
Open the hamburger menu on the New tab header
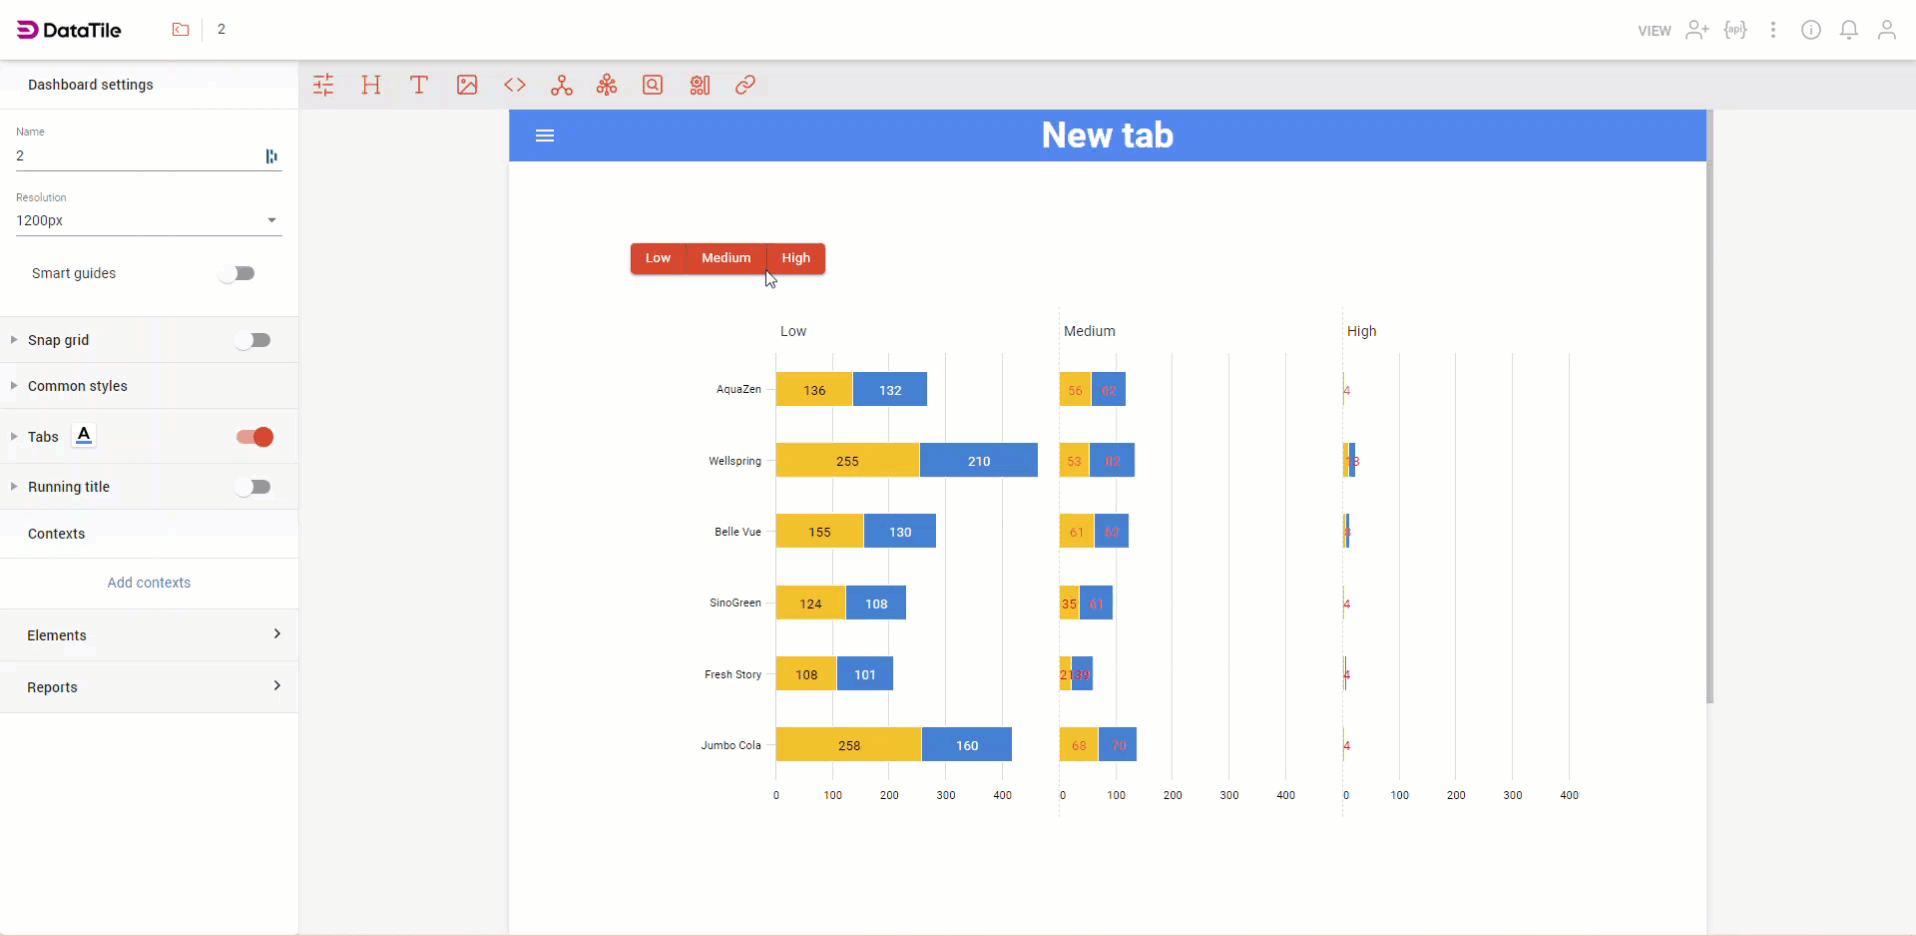pos(545,135)
